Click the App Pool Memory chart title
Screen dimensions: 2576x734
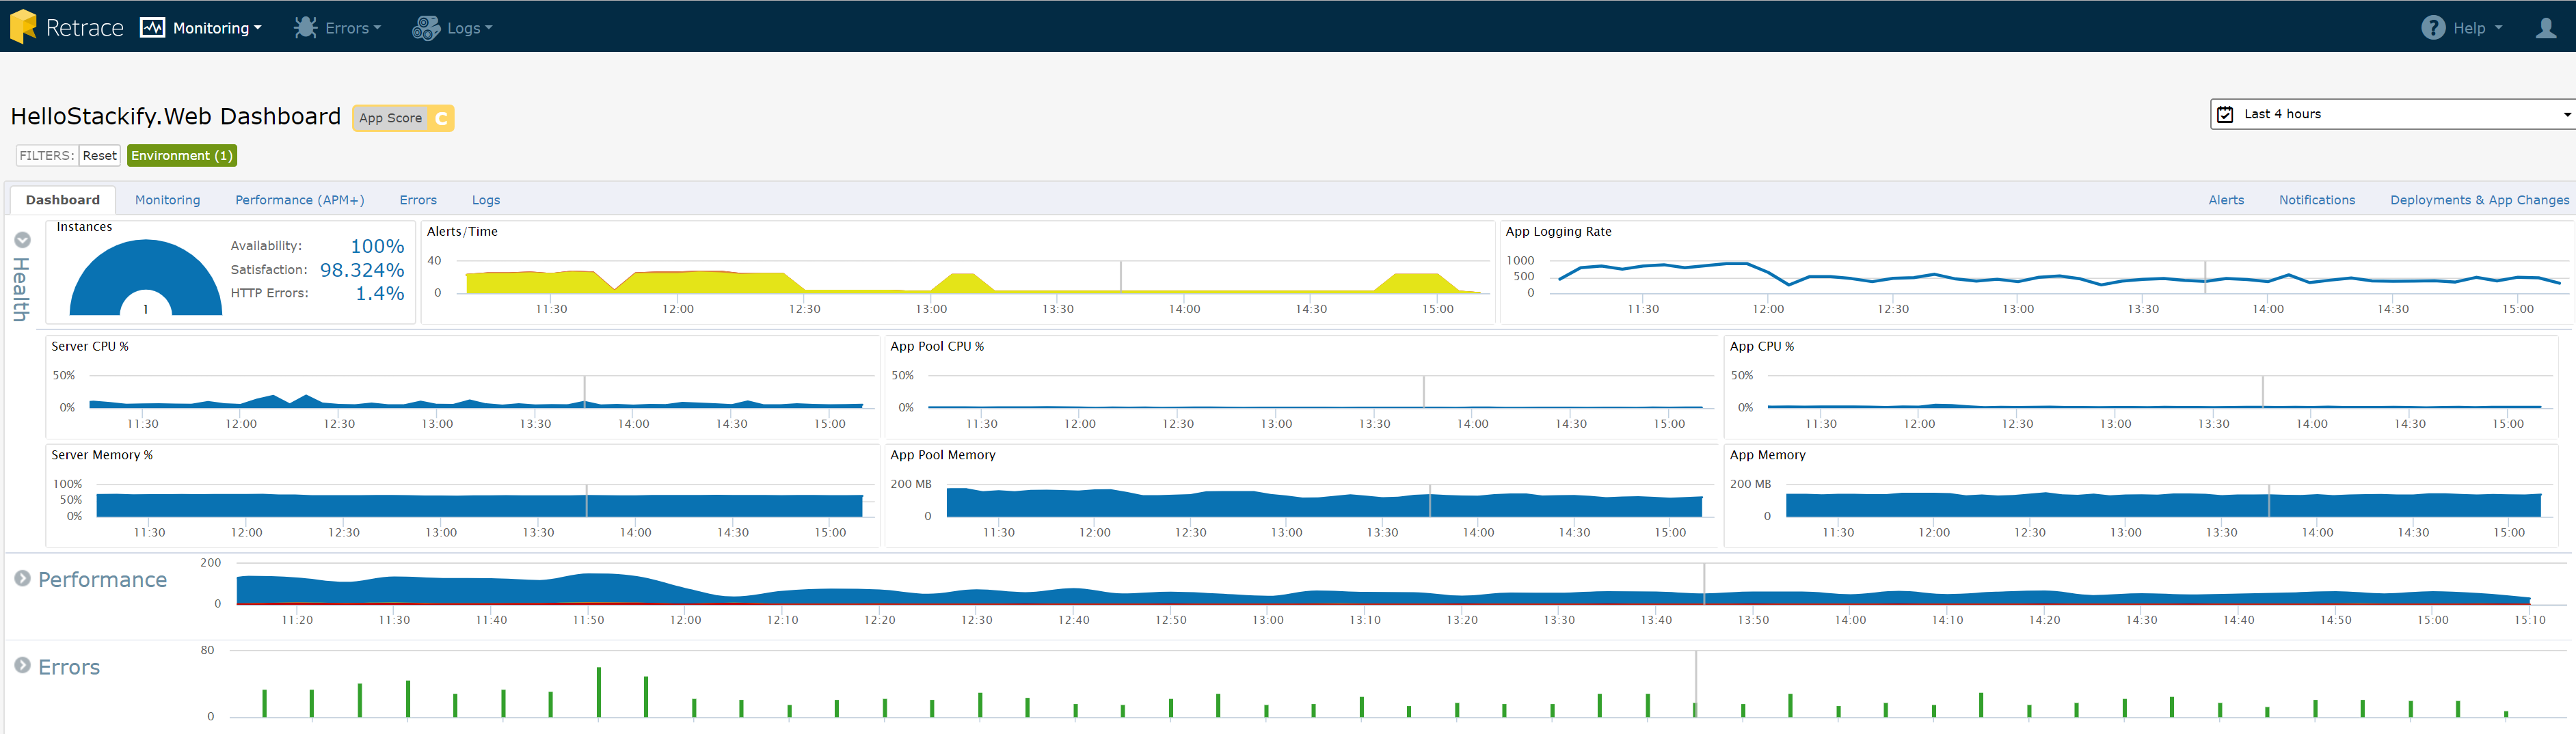tap(943, 455)
